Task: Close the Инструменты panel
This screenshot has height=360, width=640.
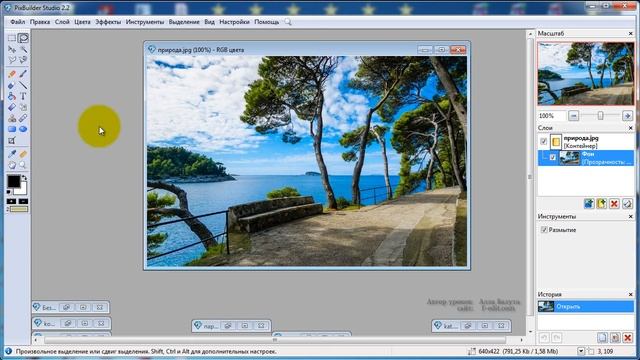Action: [x=631, y=217]
